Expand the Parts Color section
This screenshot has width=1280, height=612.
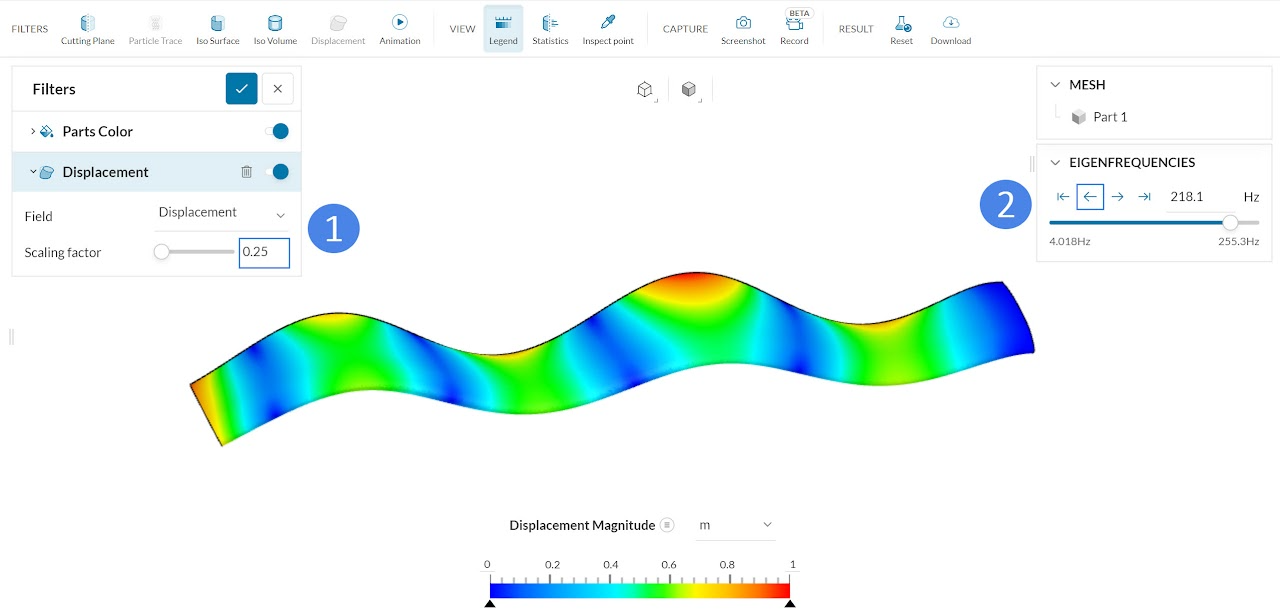(x=33, y=131)
